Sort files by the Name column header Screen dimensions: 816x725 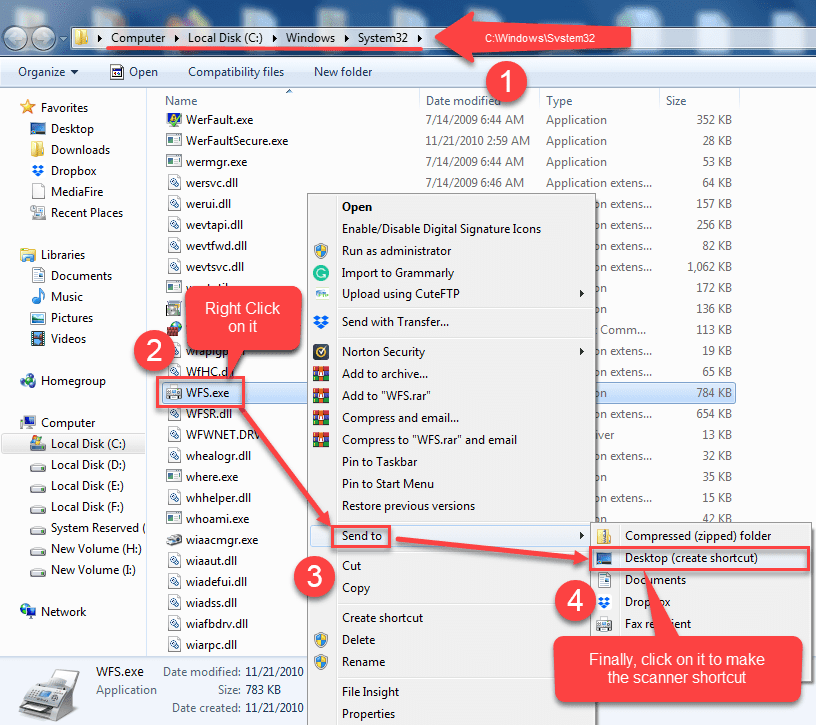point(180,100)
